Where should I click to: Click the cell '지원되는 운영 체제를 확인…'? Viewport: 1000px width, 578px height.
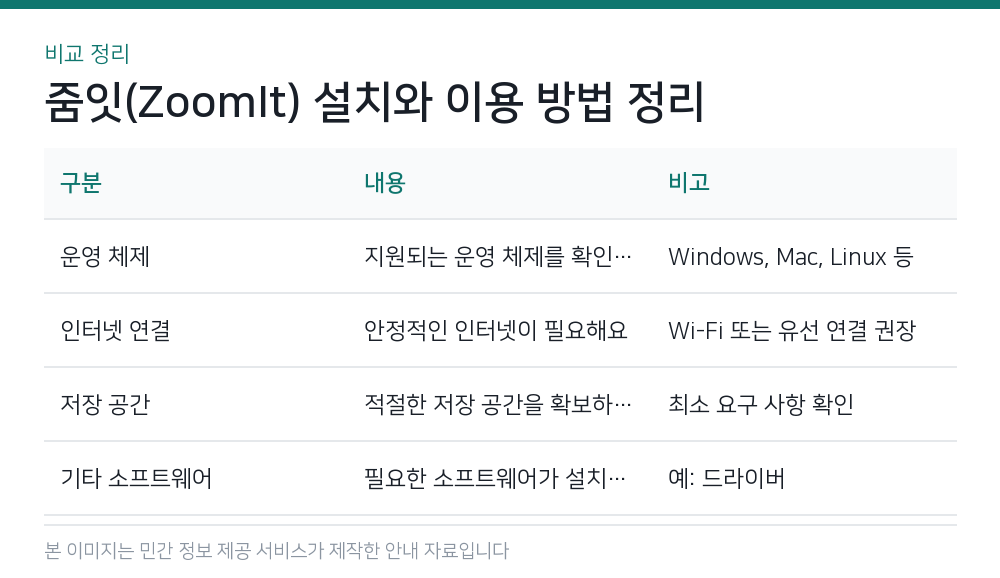(500, 256)
